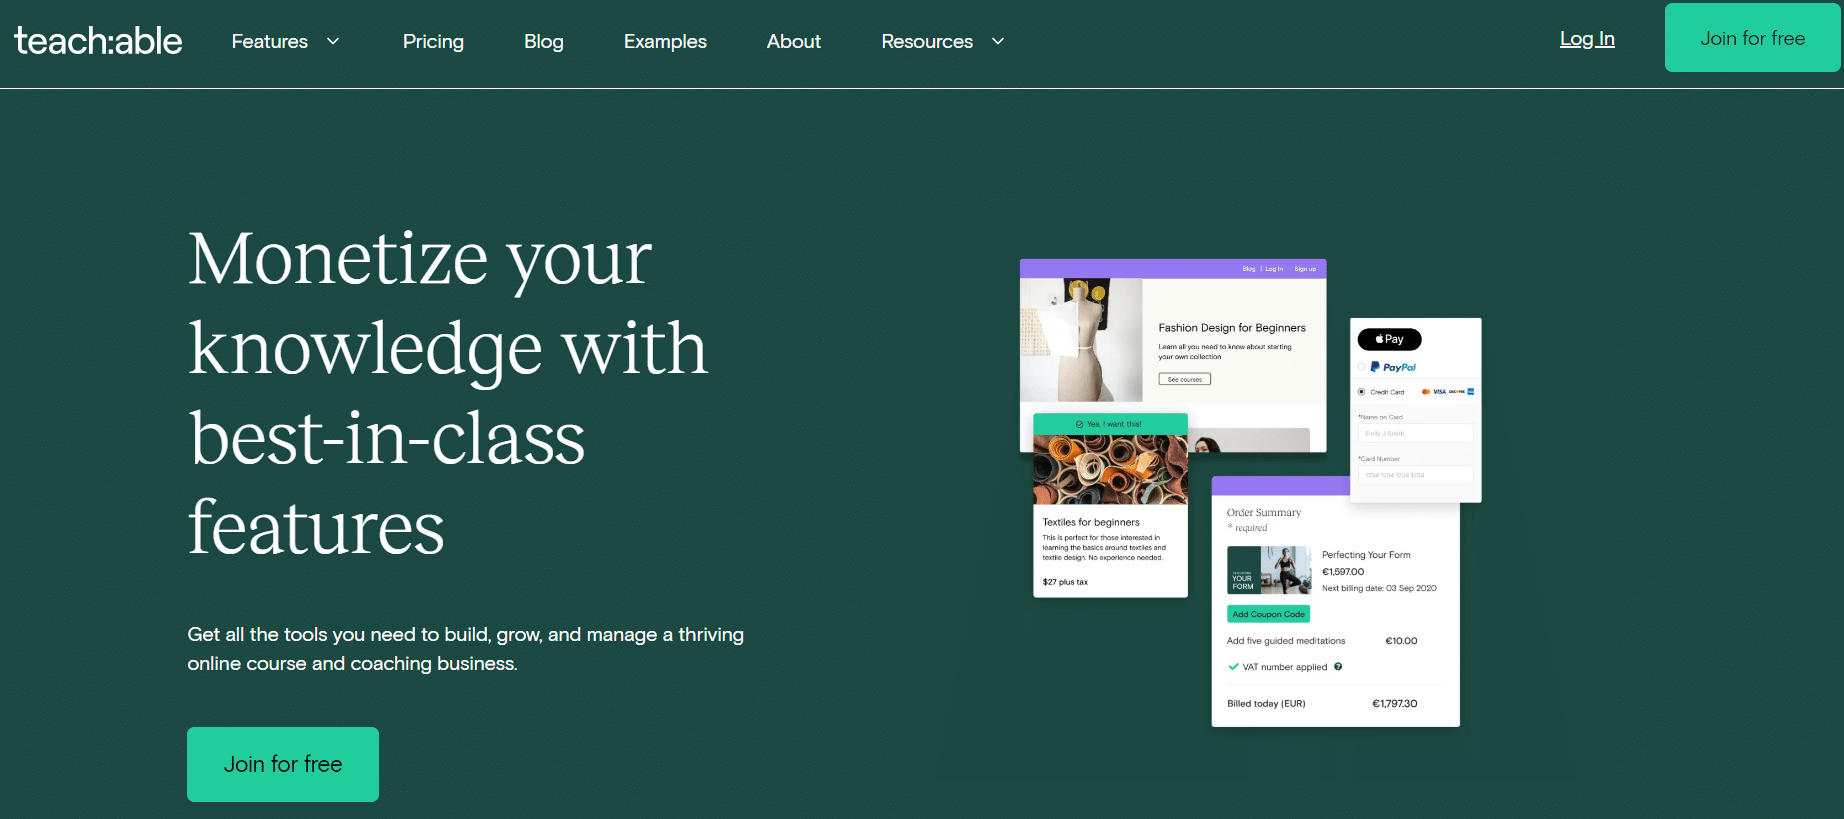
Task: Click Join for free in header
Action: coord(1752,38)
